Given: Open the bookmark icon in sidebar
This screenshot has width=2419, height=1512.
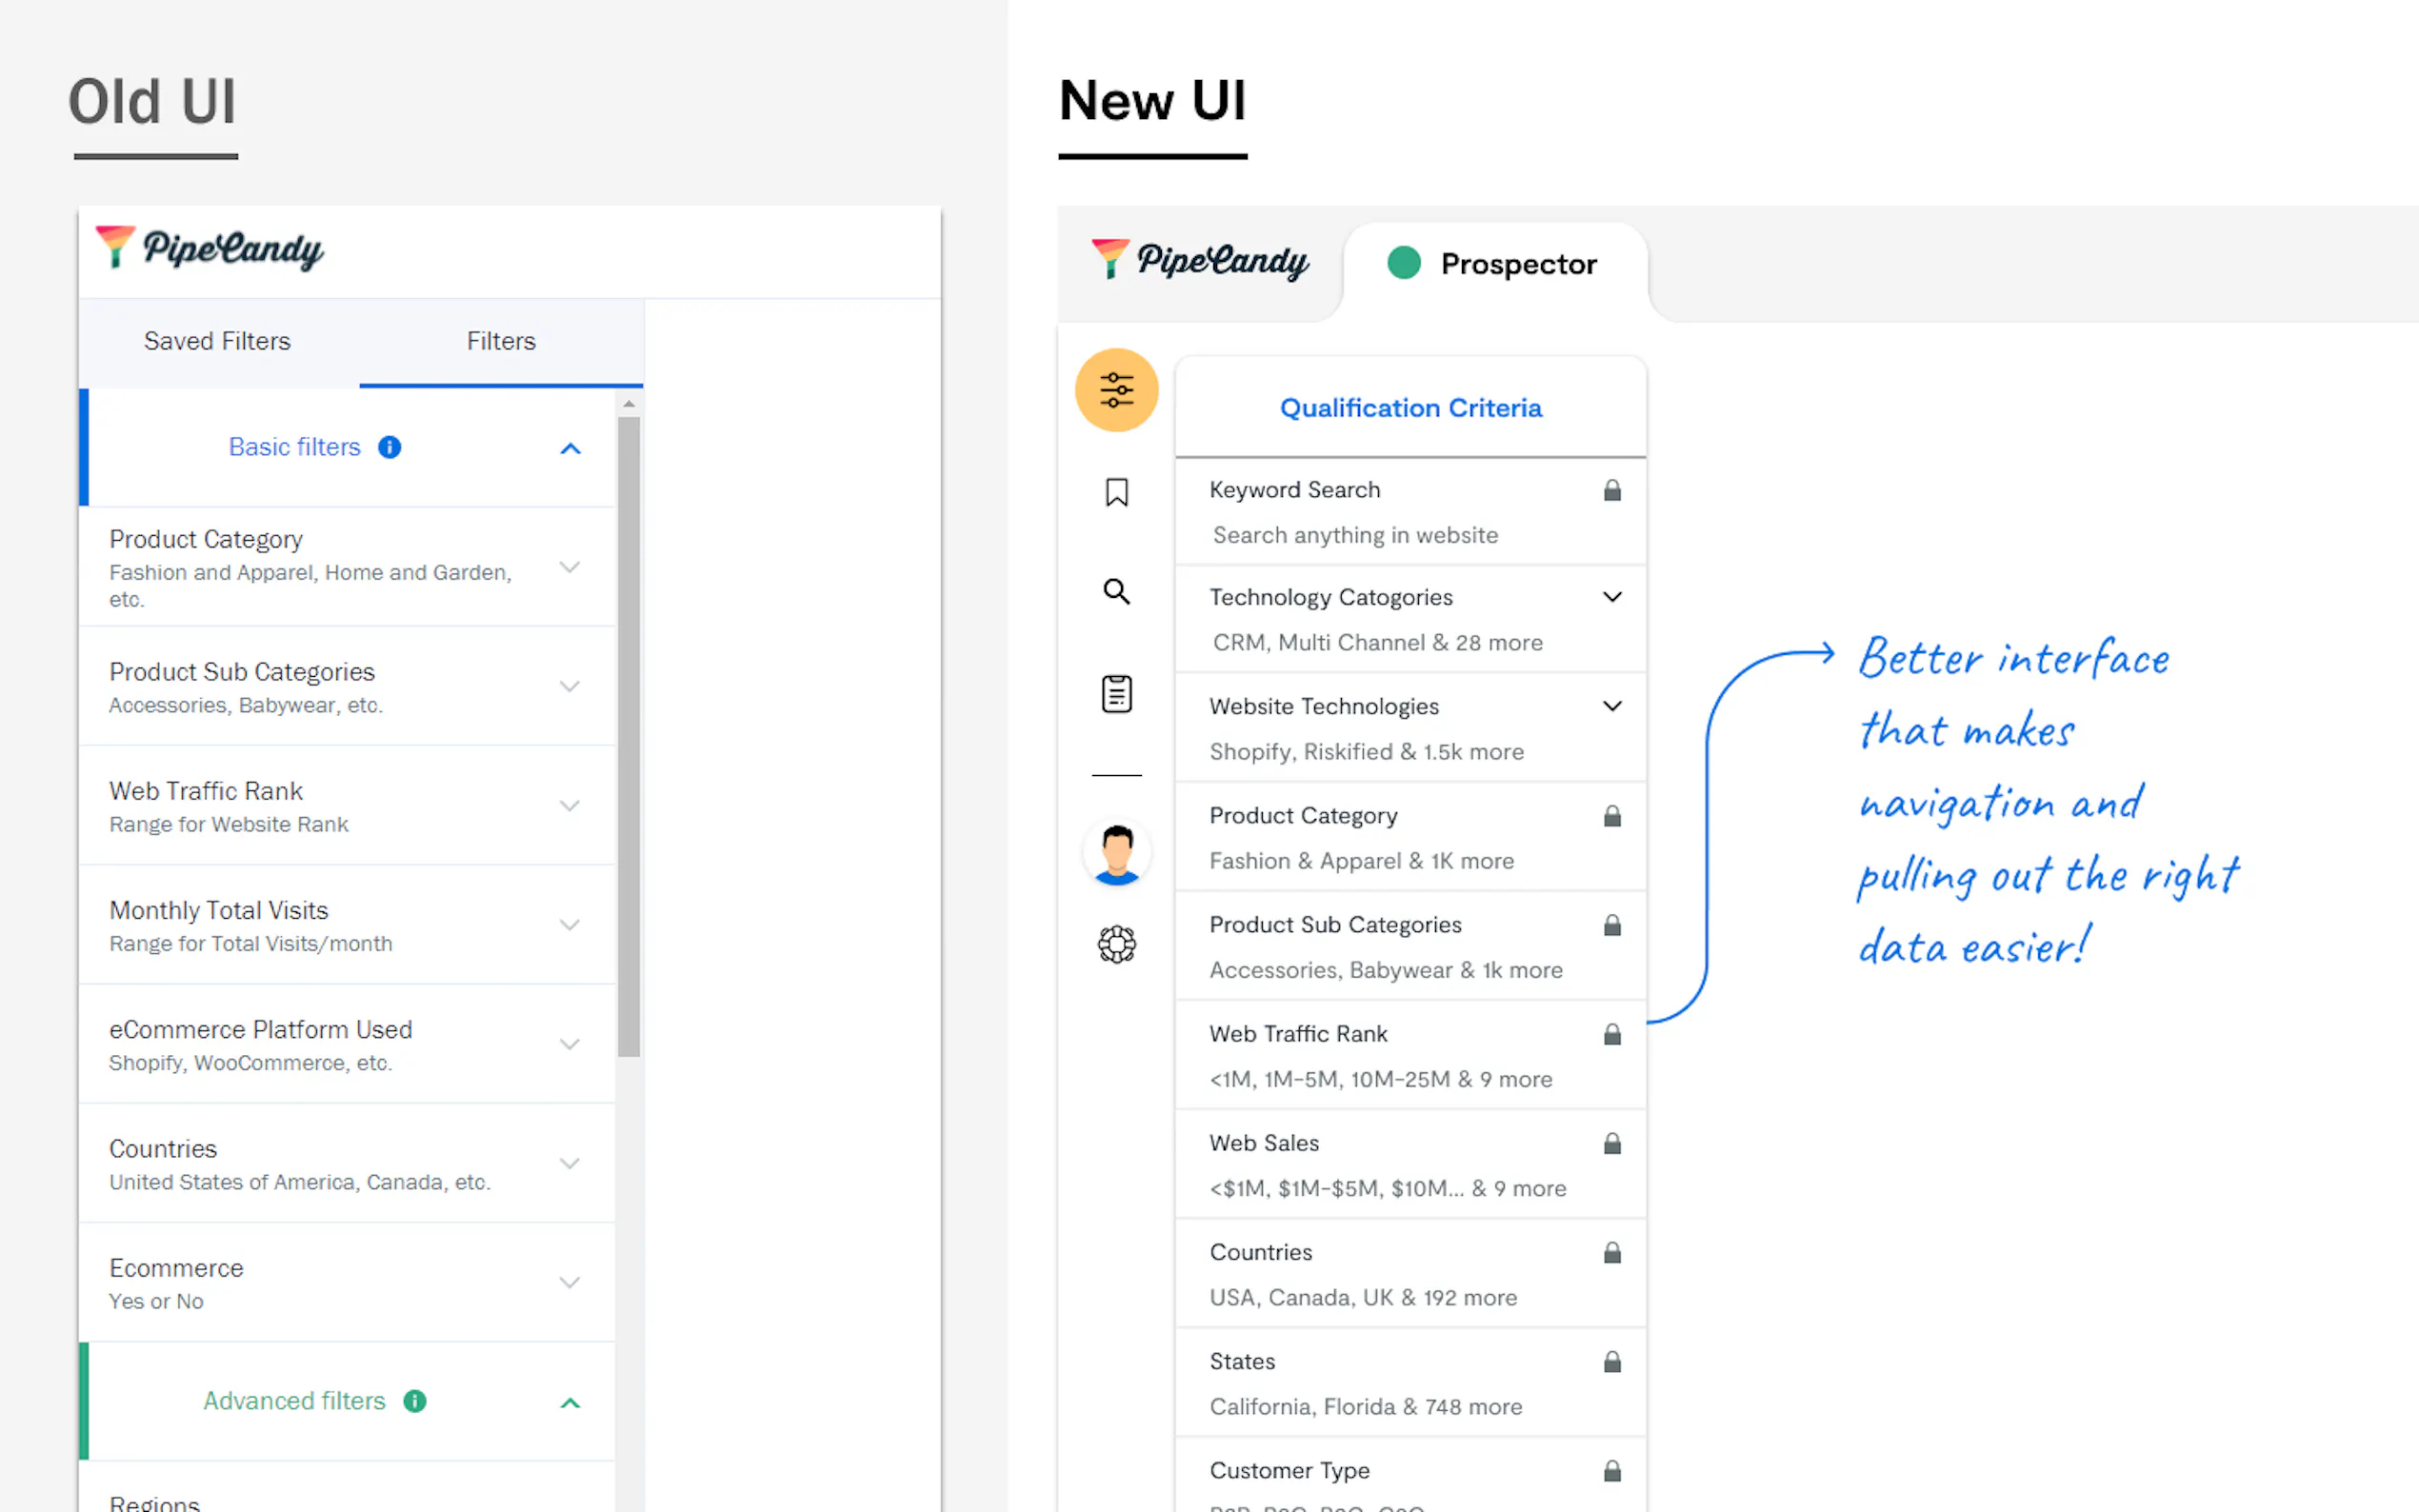Looking at the screenshot, I should coord(1116,492).
